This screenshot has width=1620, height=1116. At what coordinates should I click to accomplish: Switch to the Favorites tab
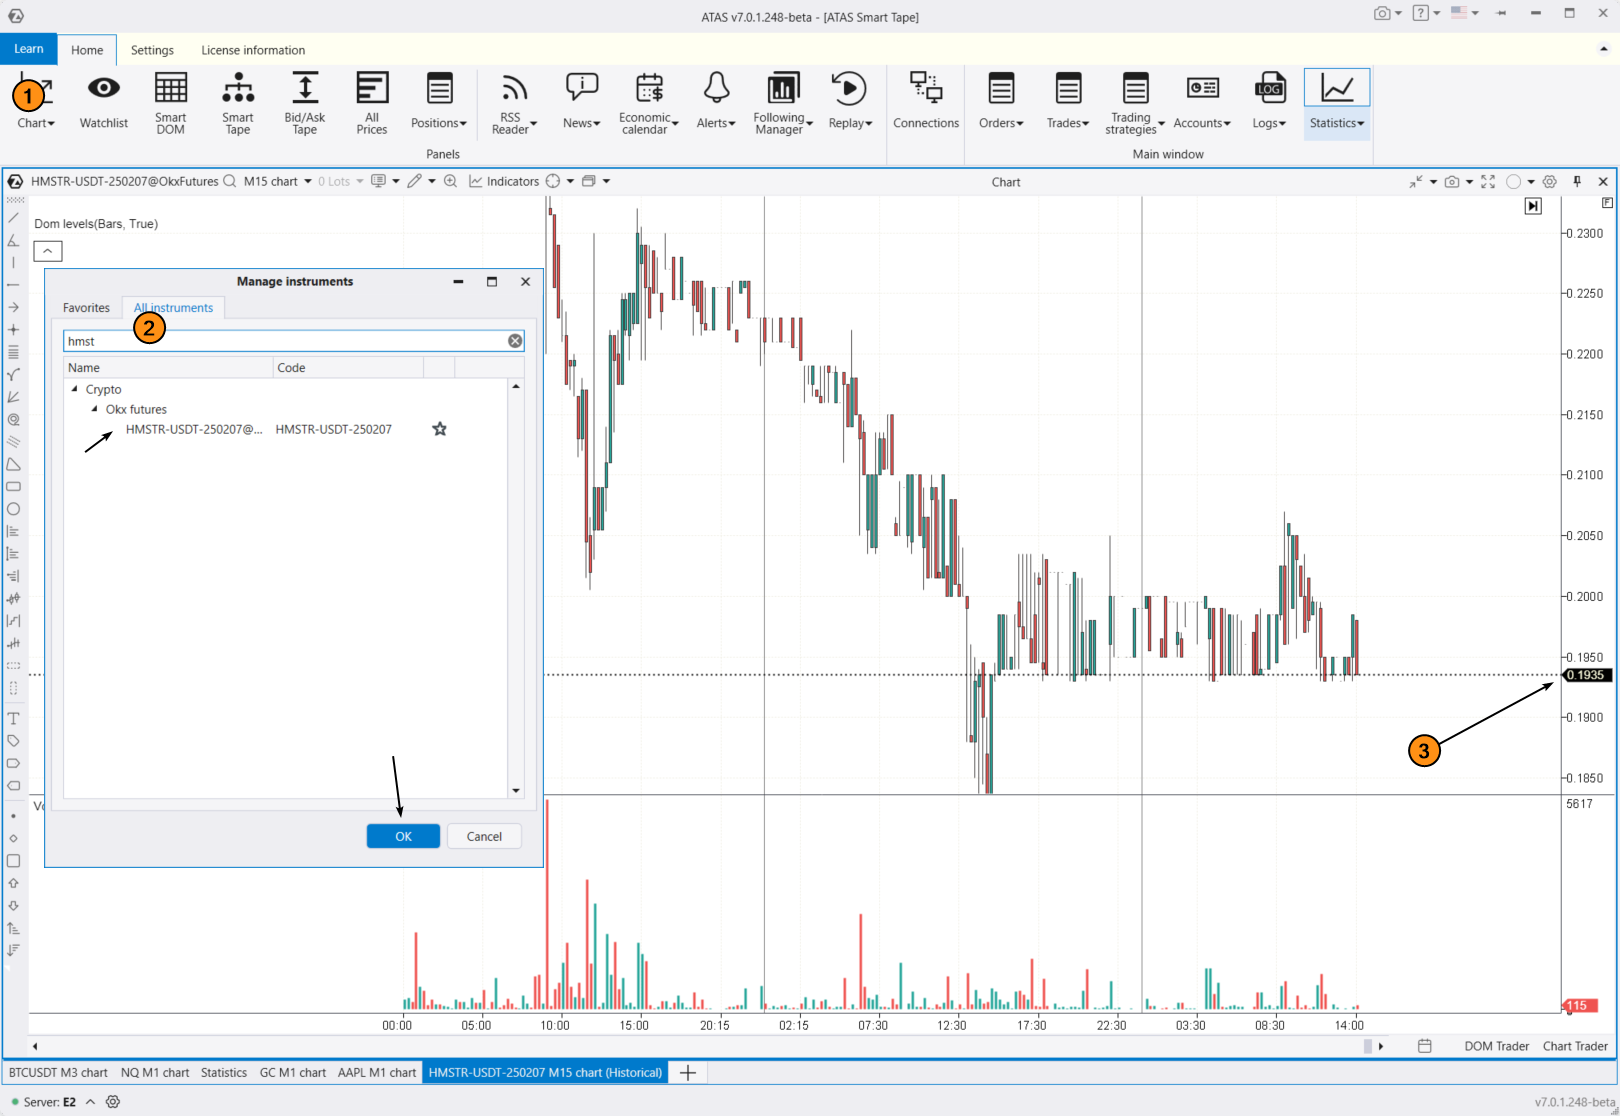click(x=86, y=308)
